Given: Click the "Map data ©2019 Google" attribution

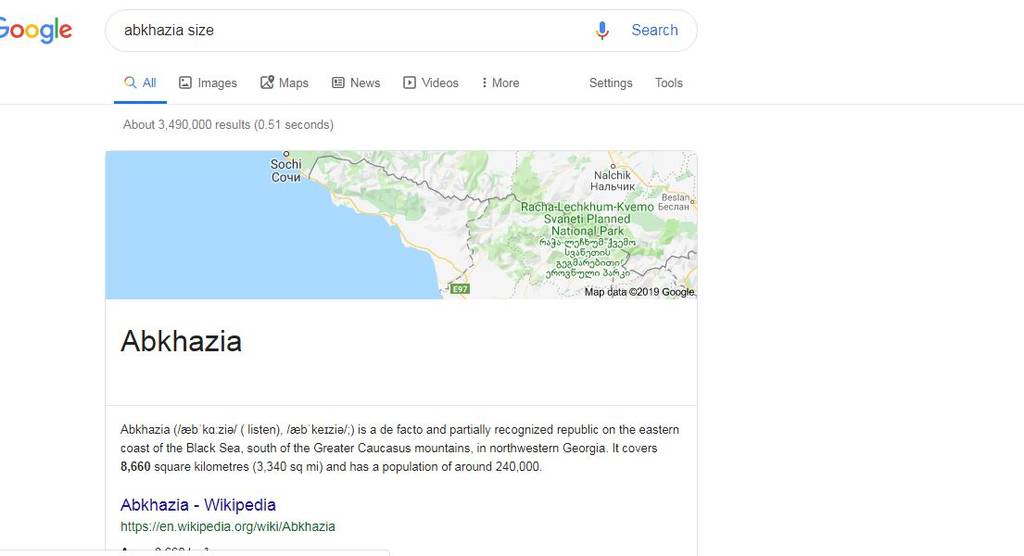Looking at the screenshot, I should click(x=639, y=292).
